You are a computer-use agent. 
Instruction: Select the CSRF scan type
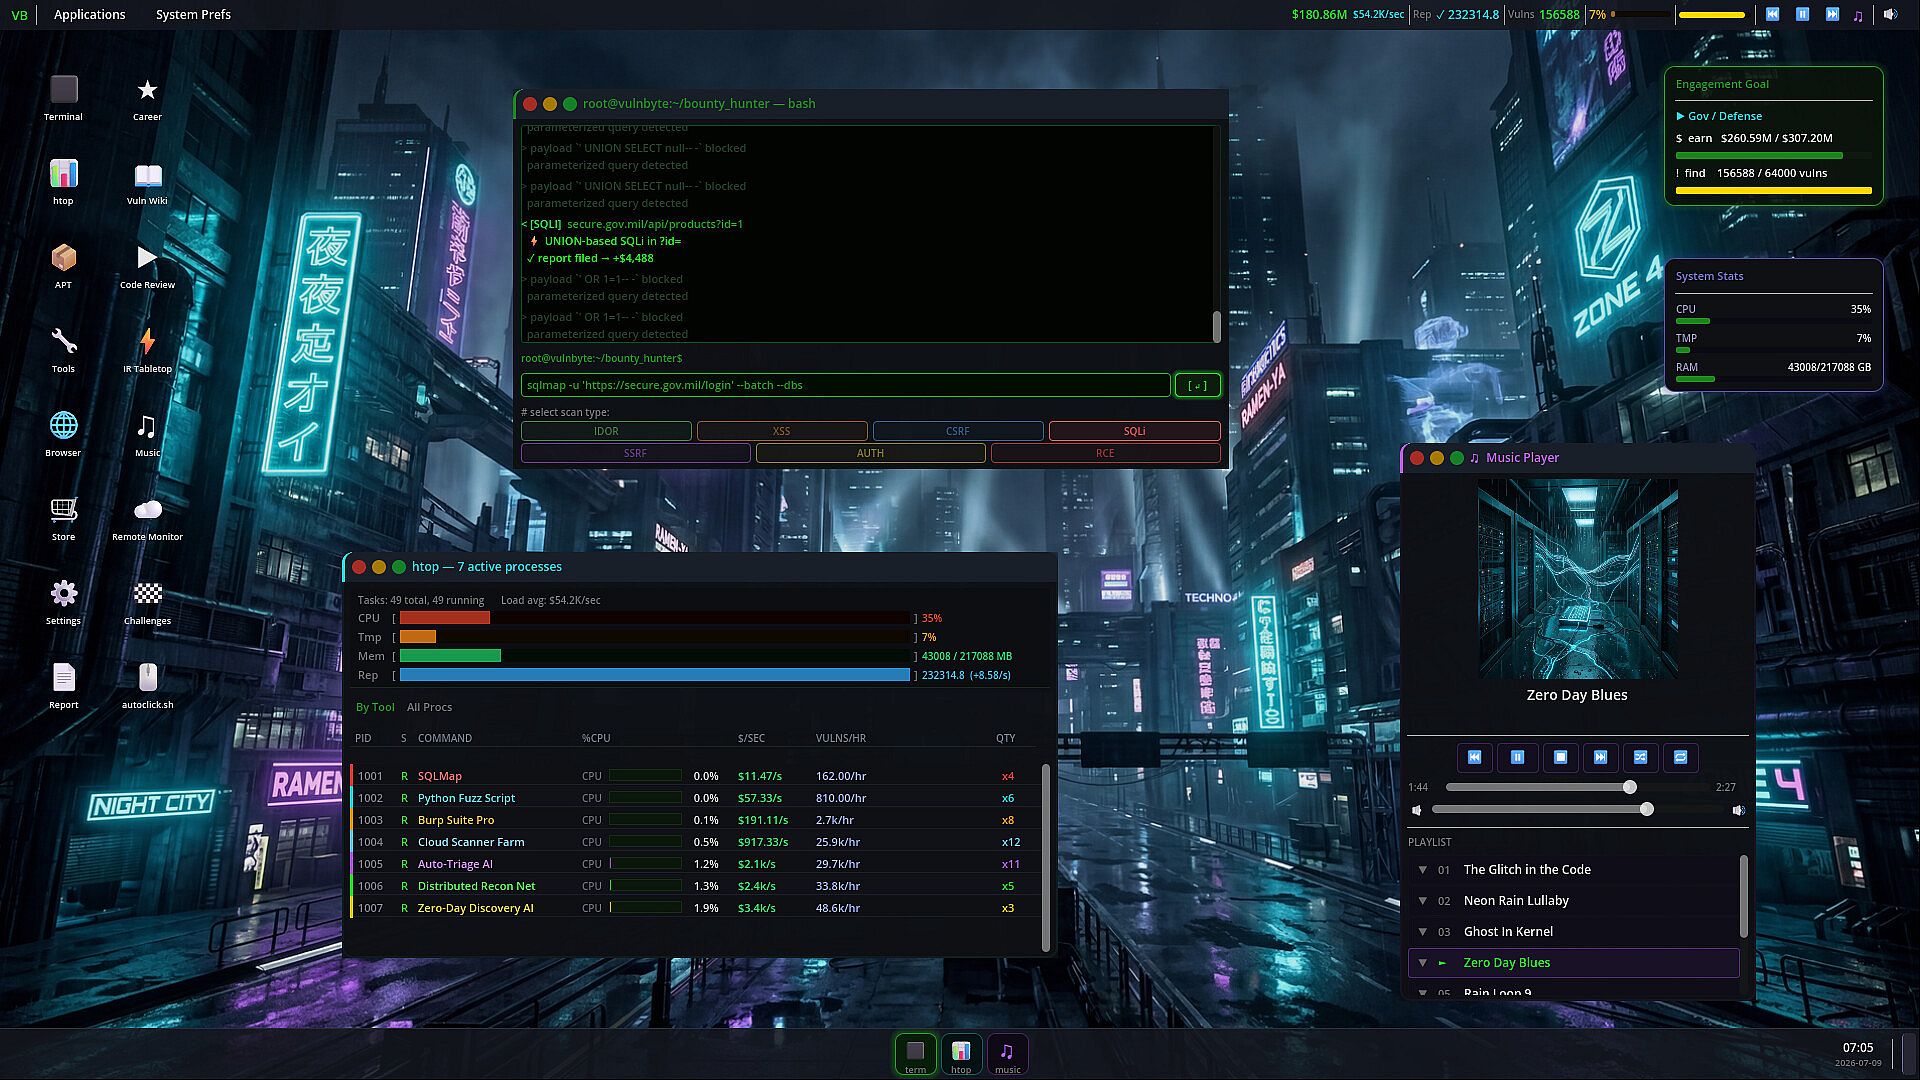coord(957,431)
